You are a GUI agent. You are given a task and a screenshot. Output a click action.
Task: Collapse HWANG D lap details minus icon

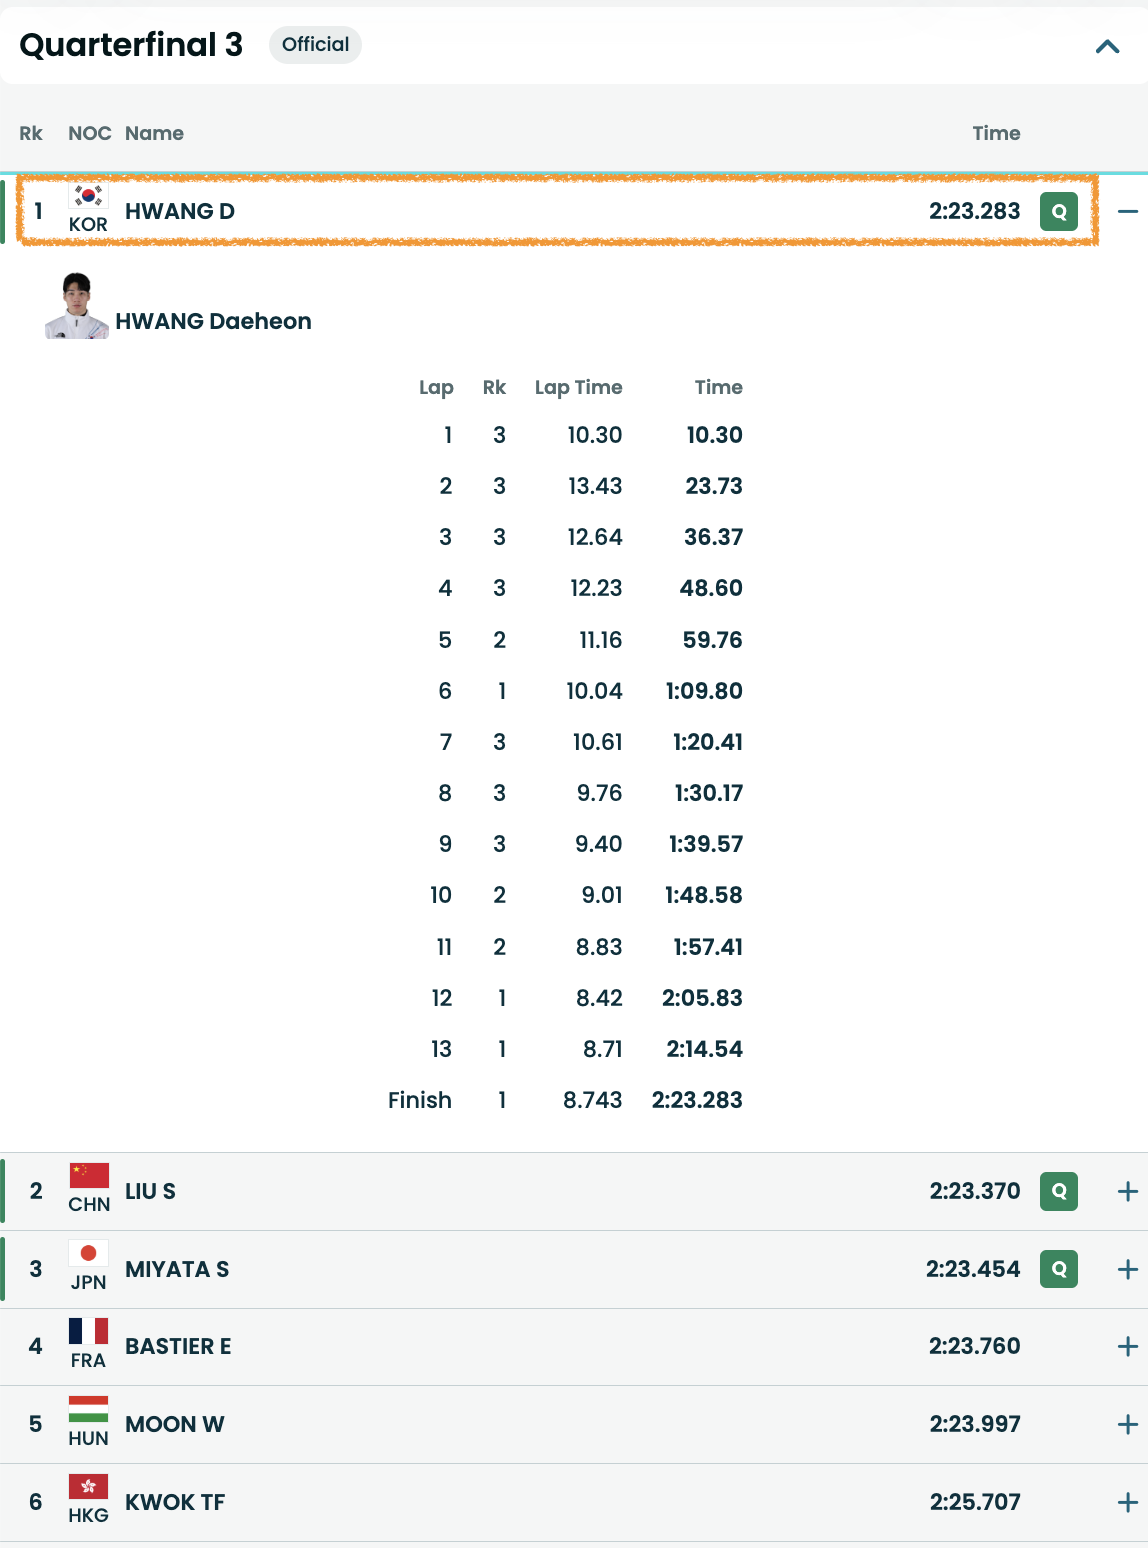(1128, 211)
